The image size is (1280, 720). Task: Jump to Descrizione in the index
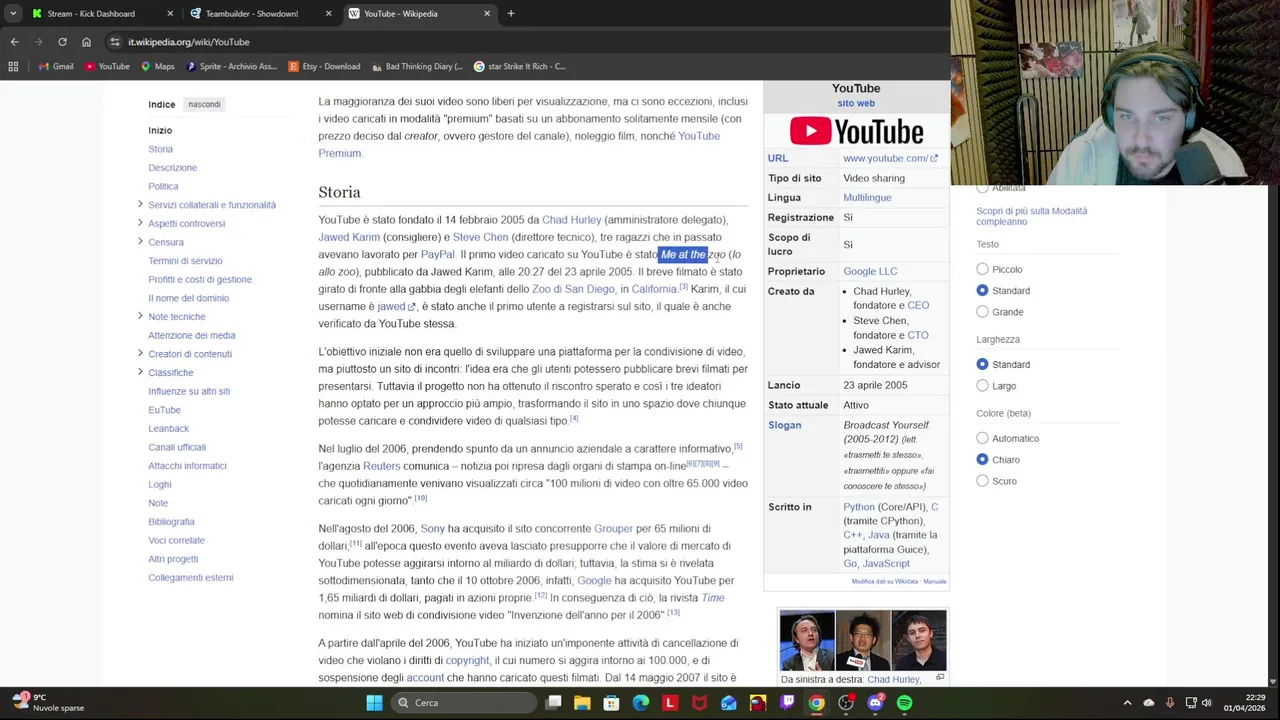[172, 168]
